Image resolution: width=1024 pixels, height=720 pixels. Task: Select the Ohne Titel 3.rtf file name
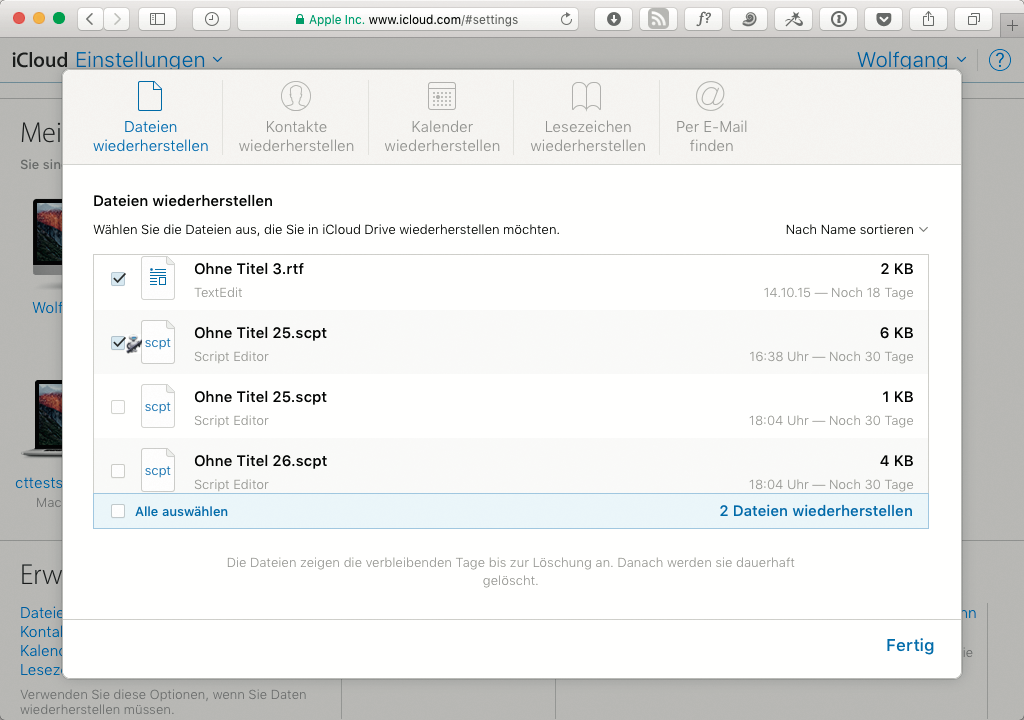coord(249,269)
